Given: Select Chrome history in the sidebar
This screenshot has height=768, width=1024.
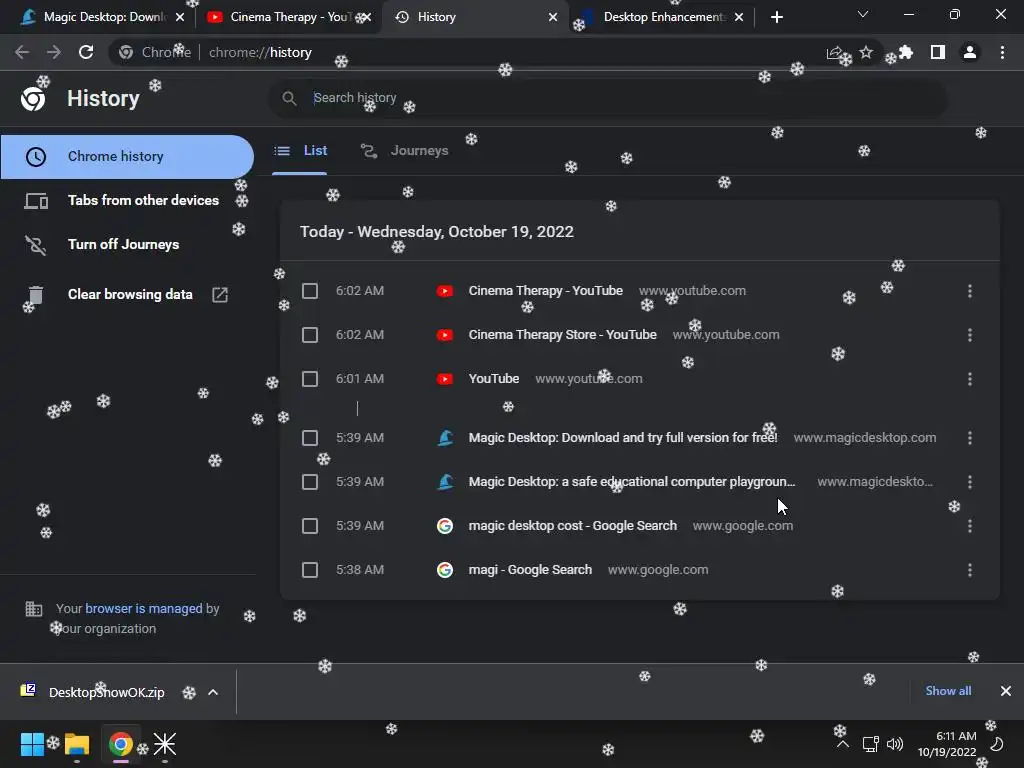Looking at the screenshot, I should pyautogui.click(x=127, y=157).
